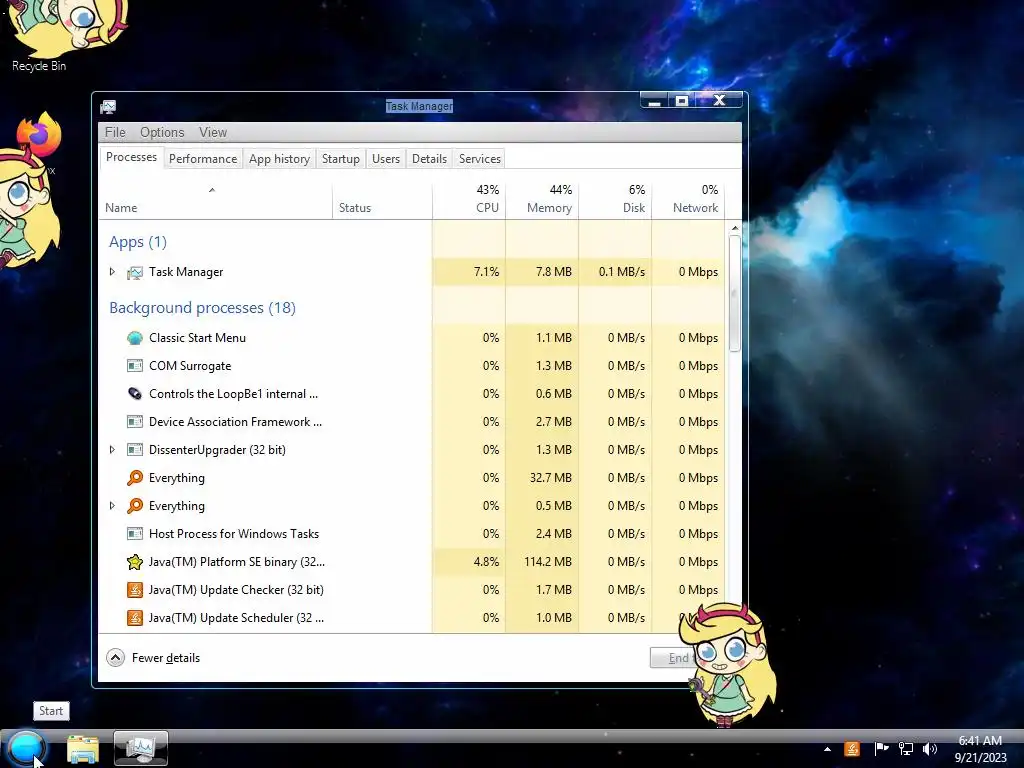Click the LoopBe1 internal process icon
This screenshot has height=768, width=1024.
pyautogui.click(x=135, y=394)
